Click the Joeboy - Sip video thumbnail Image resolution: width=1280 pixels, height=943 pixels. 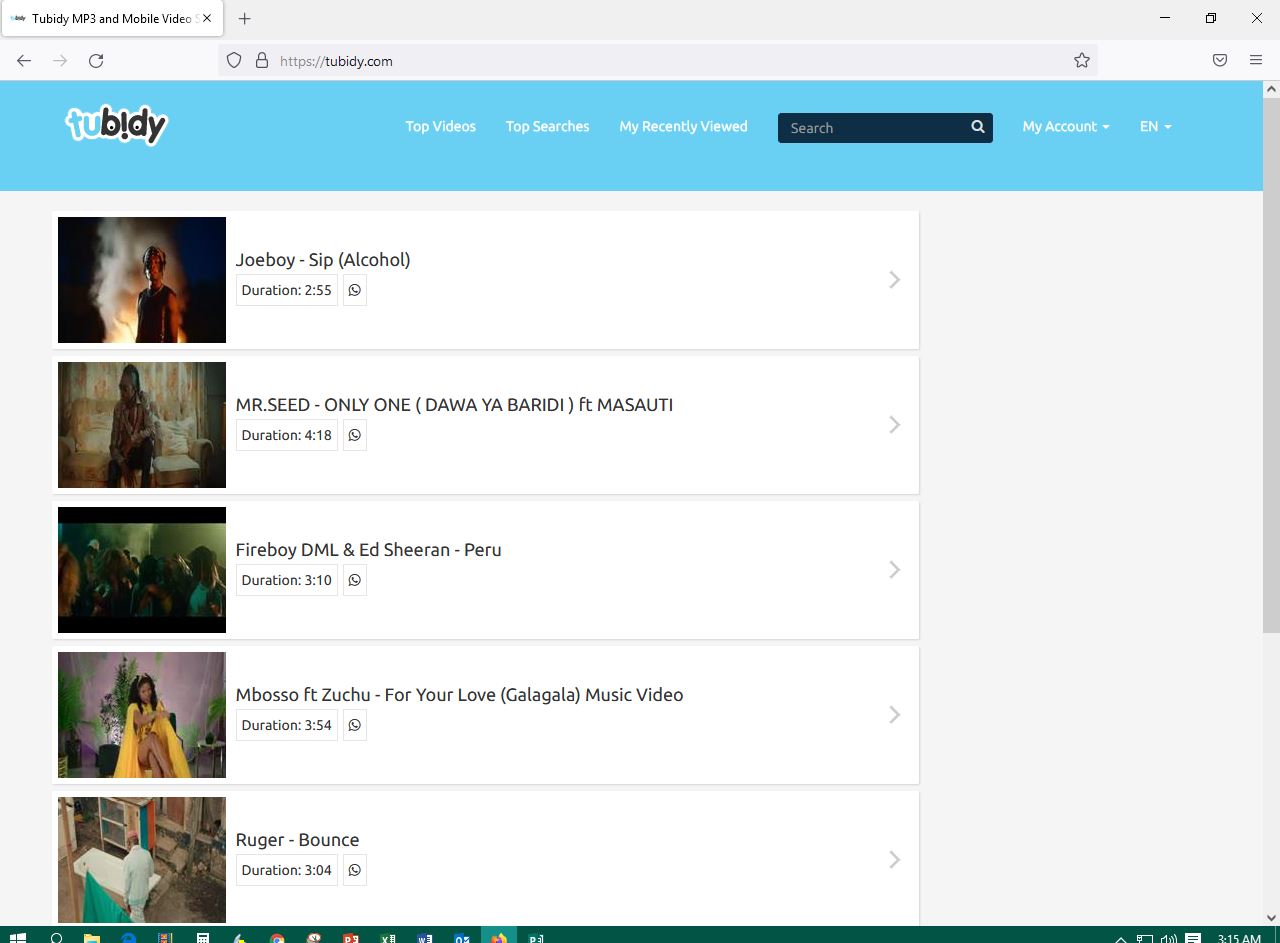142,280
